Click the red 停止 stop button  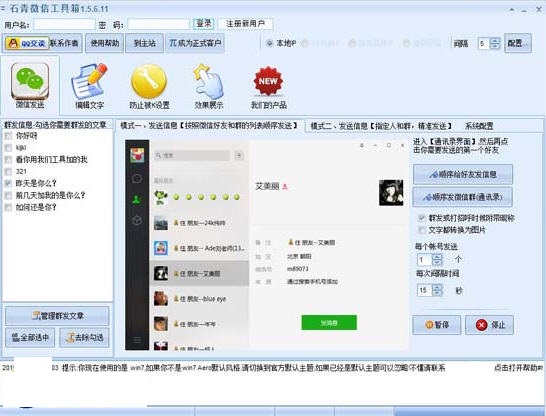(x=489, y=325)
